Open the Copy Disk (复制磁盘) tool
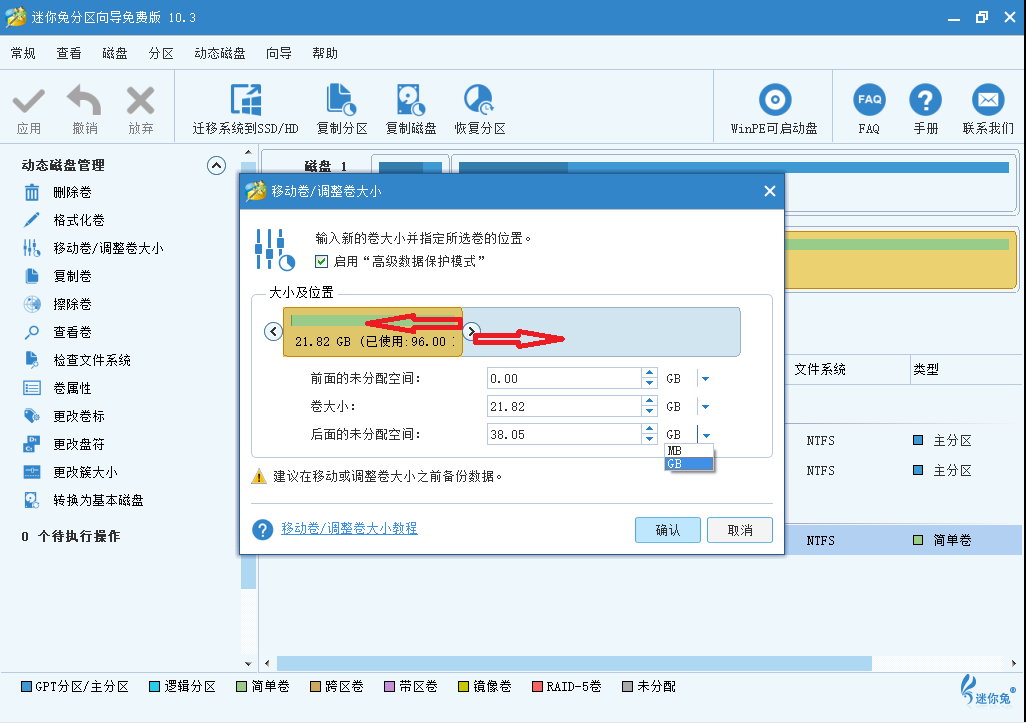Viewport: 1026px width, 724px height. pos(411,109)
